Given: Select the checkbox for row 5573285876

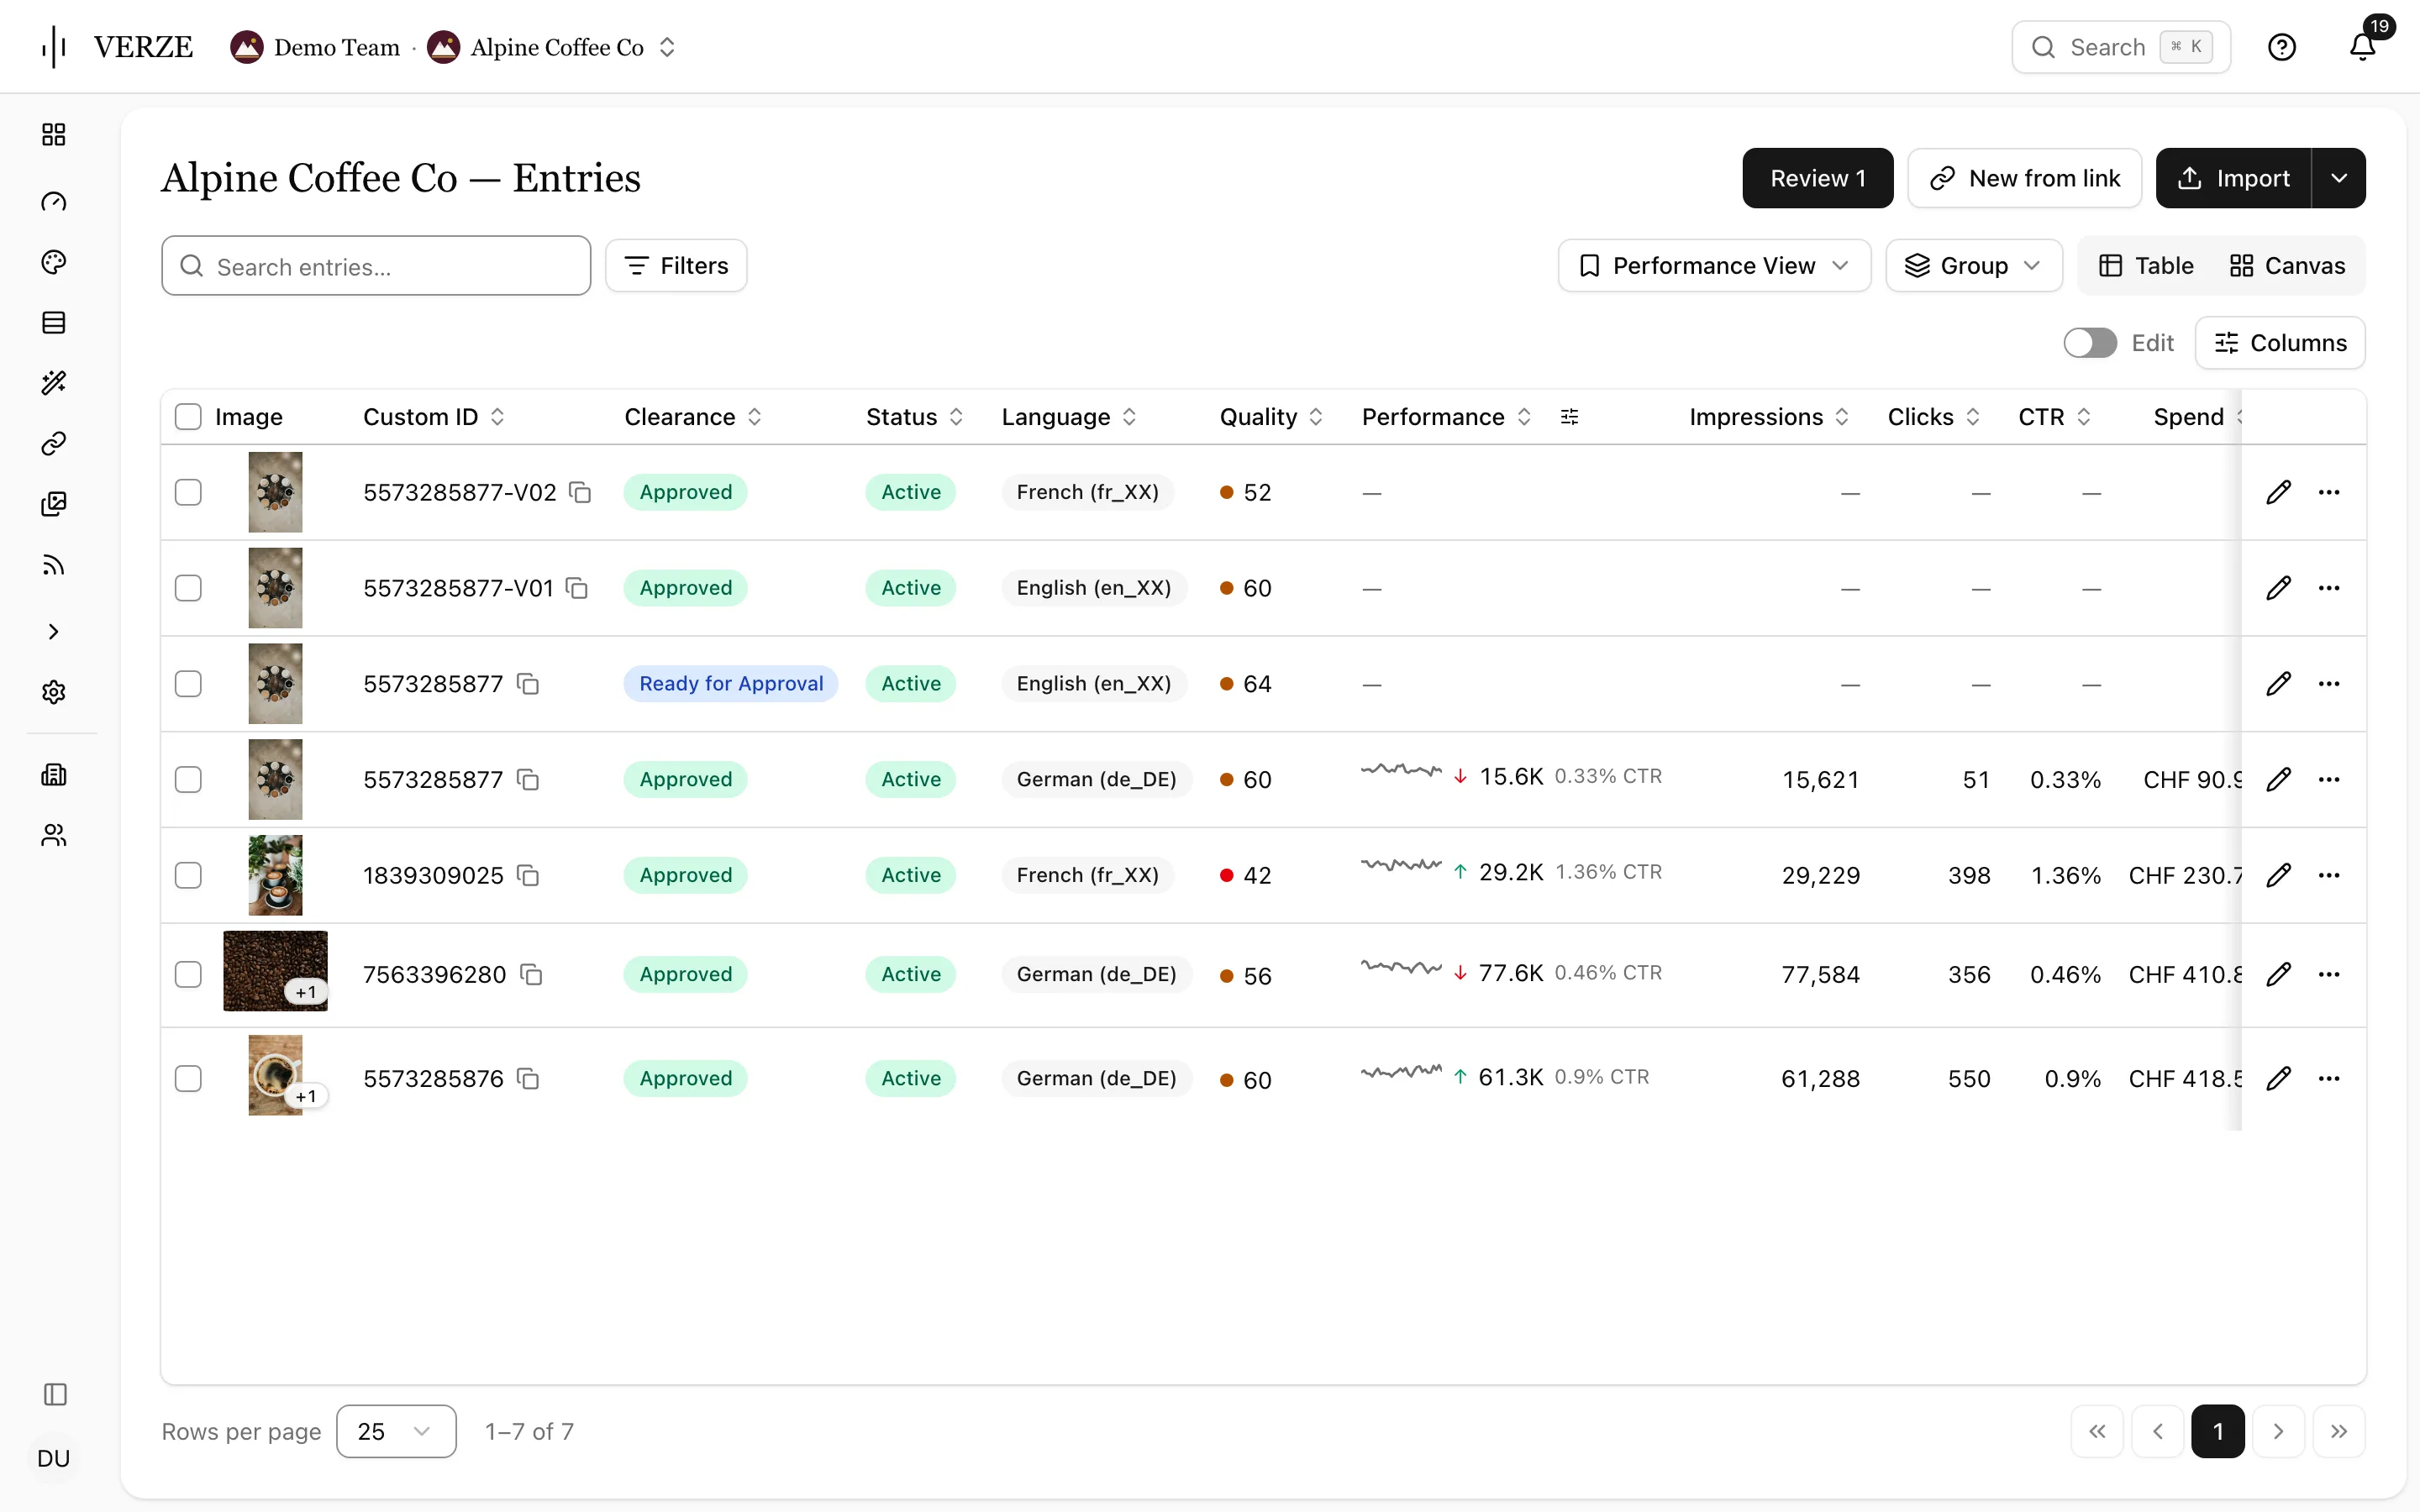Looking at the screenshot, I should tap(188, 1078).
